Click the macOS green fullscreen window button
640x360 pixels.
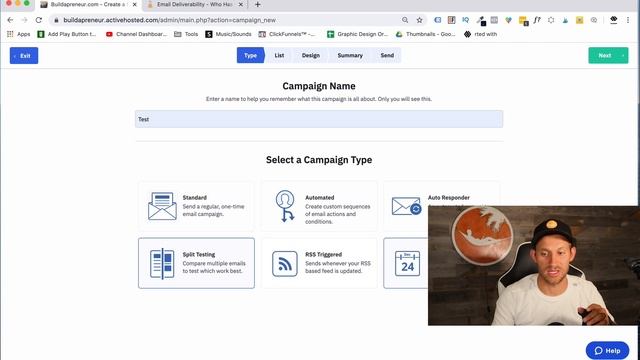tap(27, 3)
